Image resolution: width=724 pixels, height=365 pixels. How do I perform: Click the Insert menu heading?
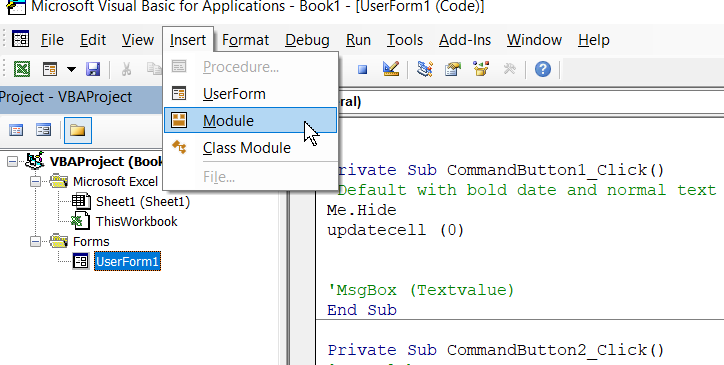coord(187,40)
